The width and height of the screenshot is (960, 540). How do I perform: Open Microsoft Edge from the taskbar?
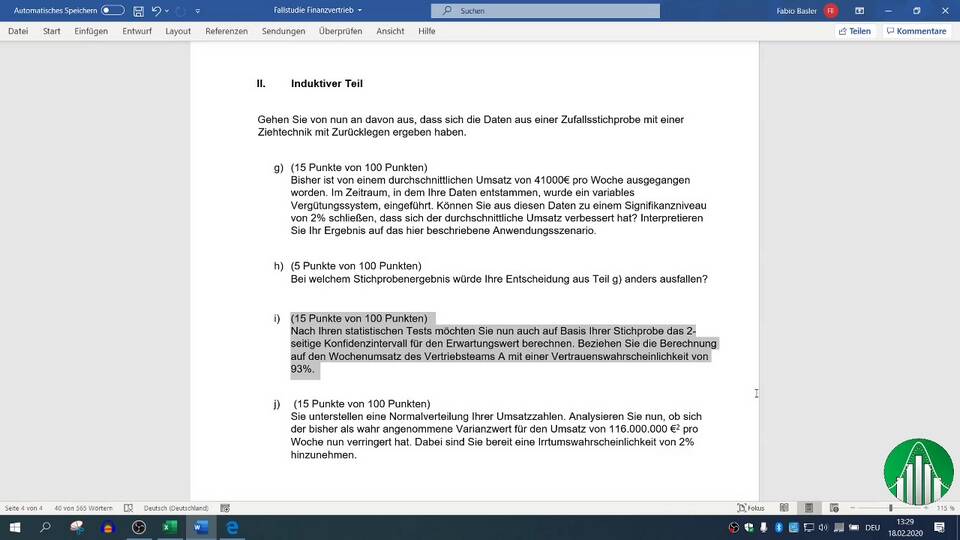tap(232, 527)
